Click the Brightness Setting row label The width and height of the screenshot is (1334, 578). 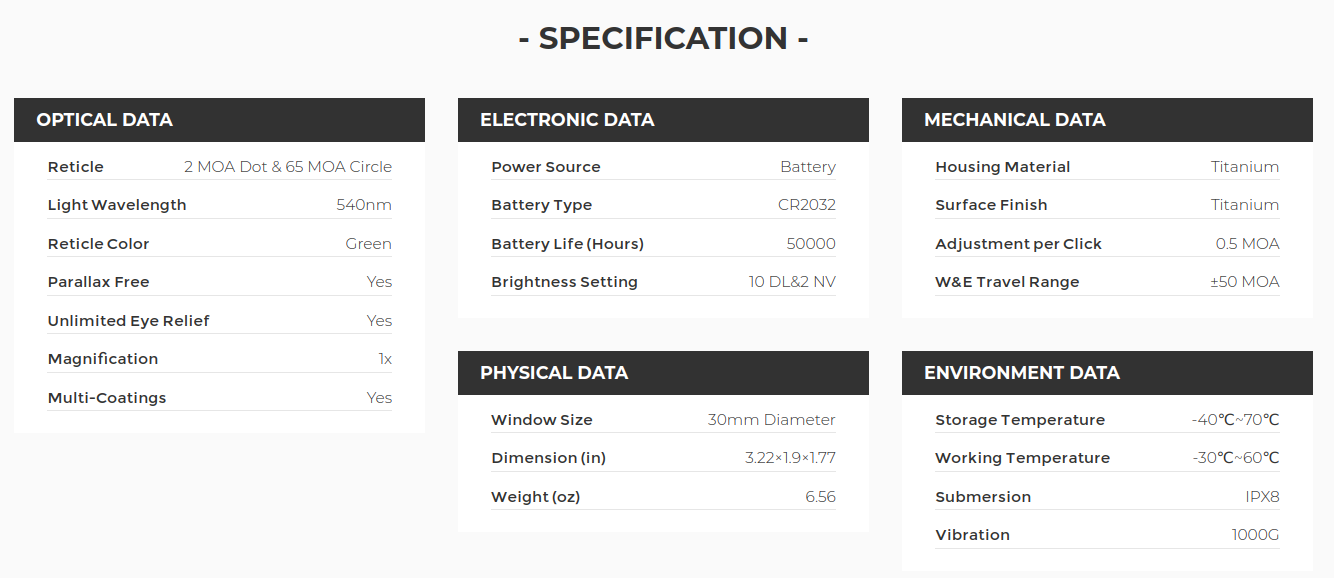(565, 282)
